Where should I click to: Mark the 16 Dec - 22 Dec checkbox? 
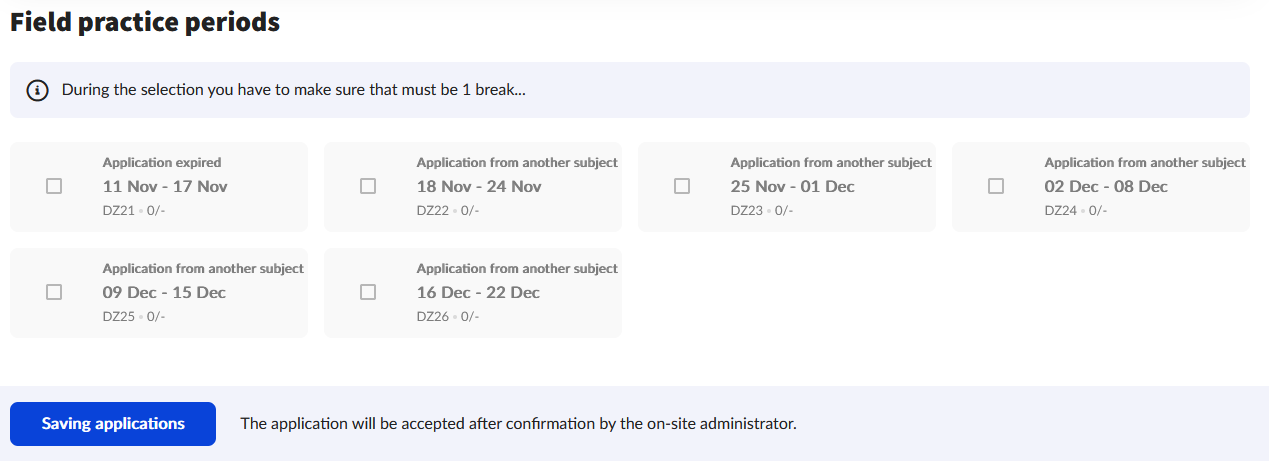(368, 292)
